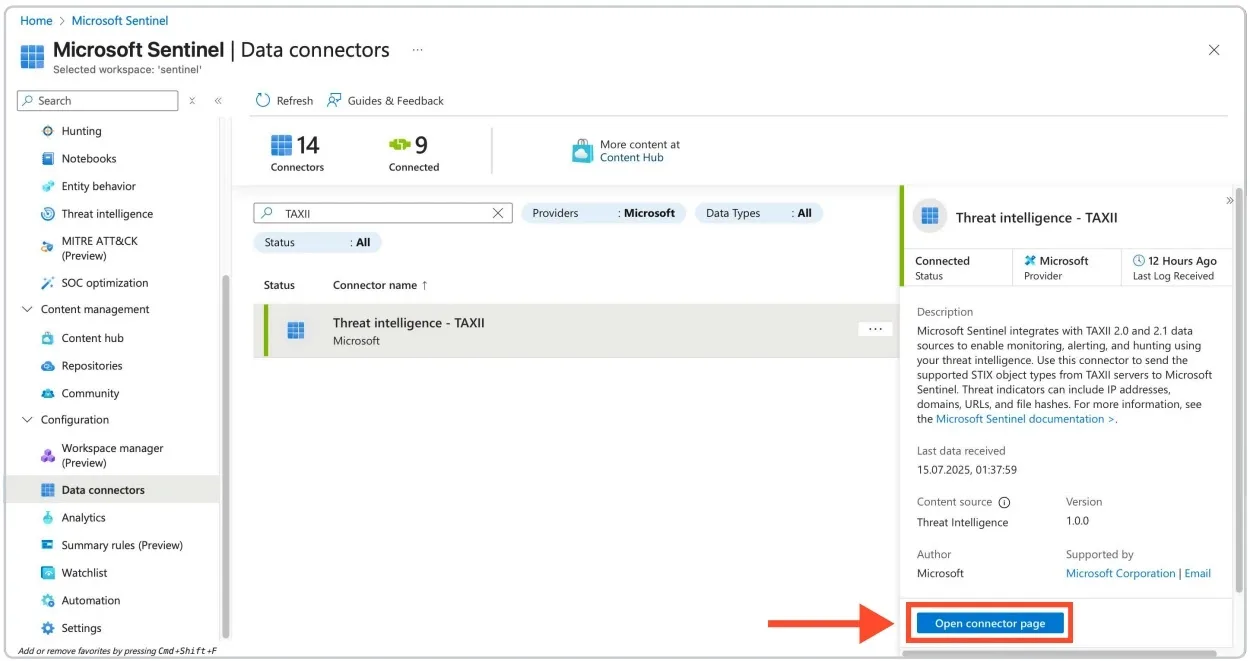1250x661 pixels.
Task: Click the Content Hub shopping bag icon
Action: click(582, 151)
